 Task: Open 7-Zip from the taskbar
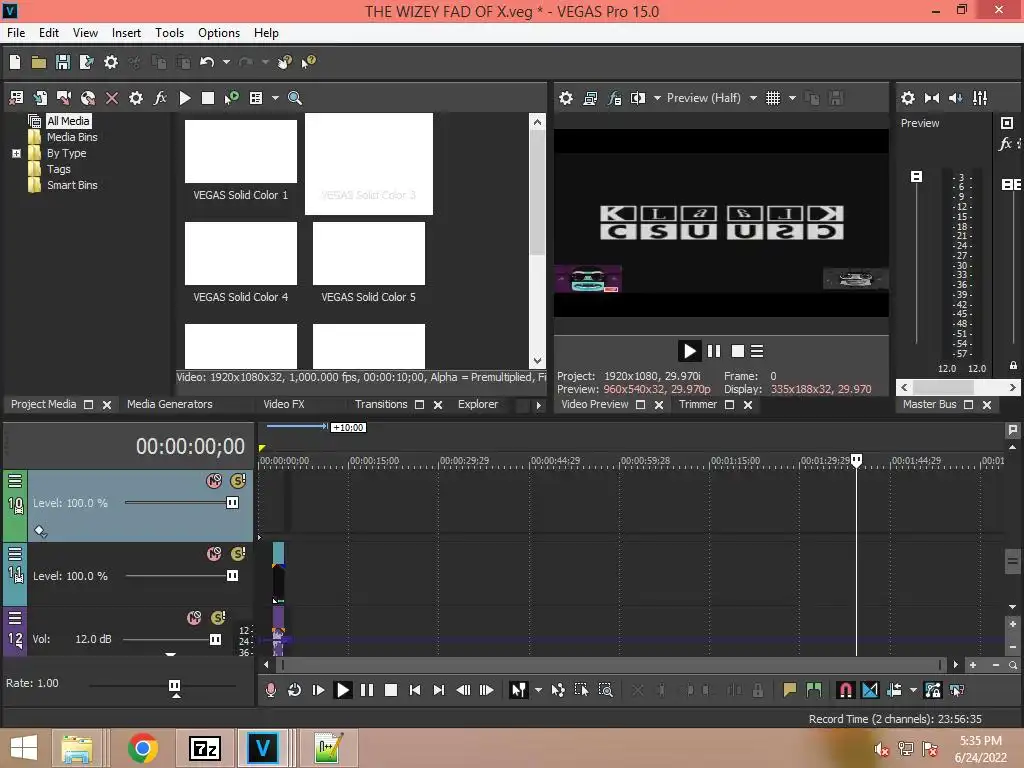(x=204, y=748)
